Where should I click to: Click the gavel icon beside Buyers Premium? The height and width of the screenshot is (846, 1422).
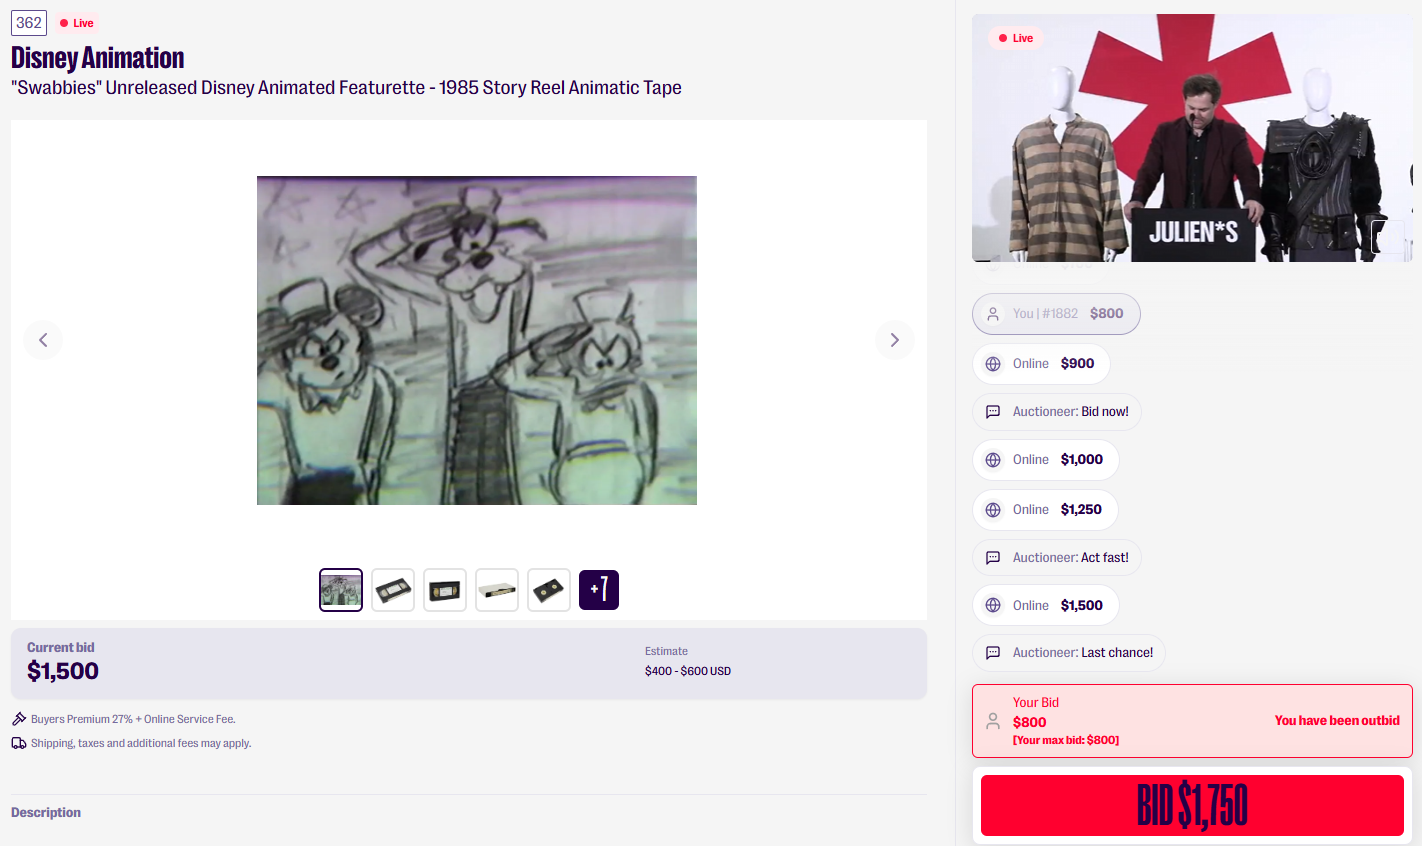coord(19,719)
